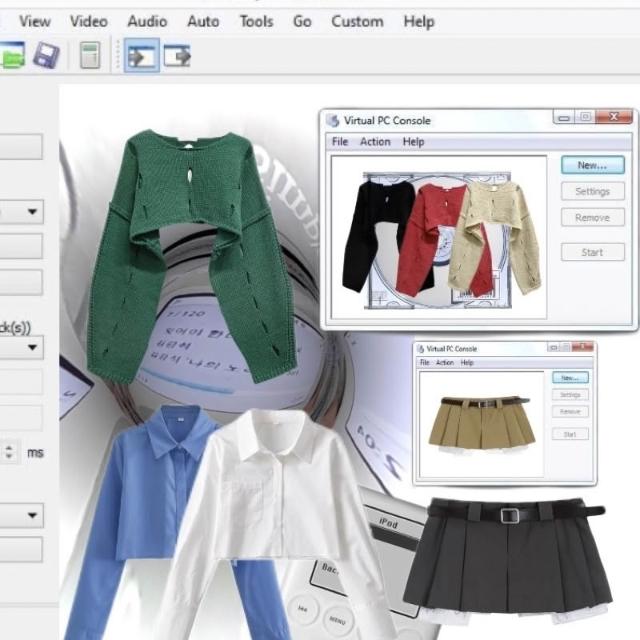Select the highlighted input preview window icon
The width and height of the screenshot is (640, 640).
coord(141,55)
